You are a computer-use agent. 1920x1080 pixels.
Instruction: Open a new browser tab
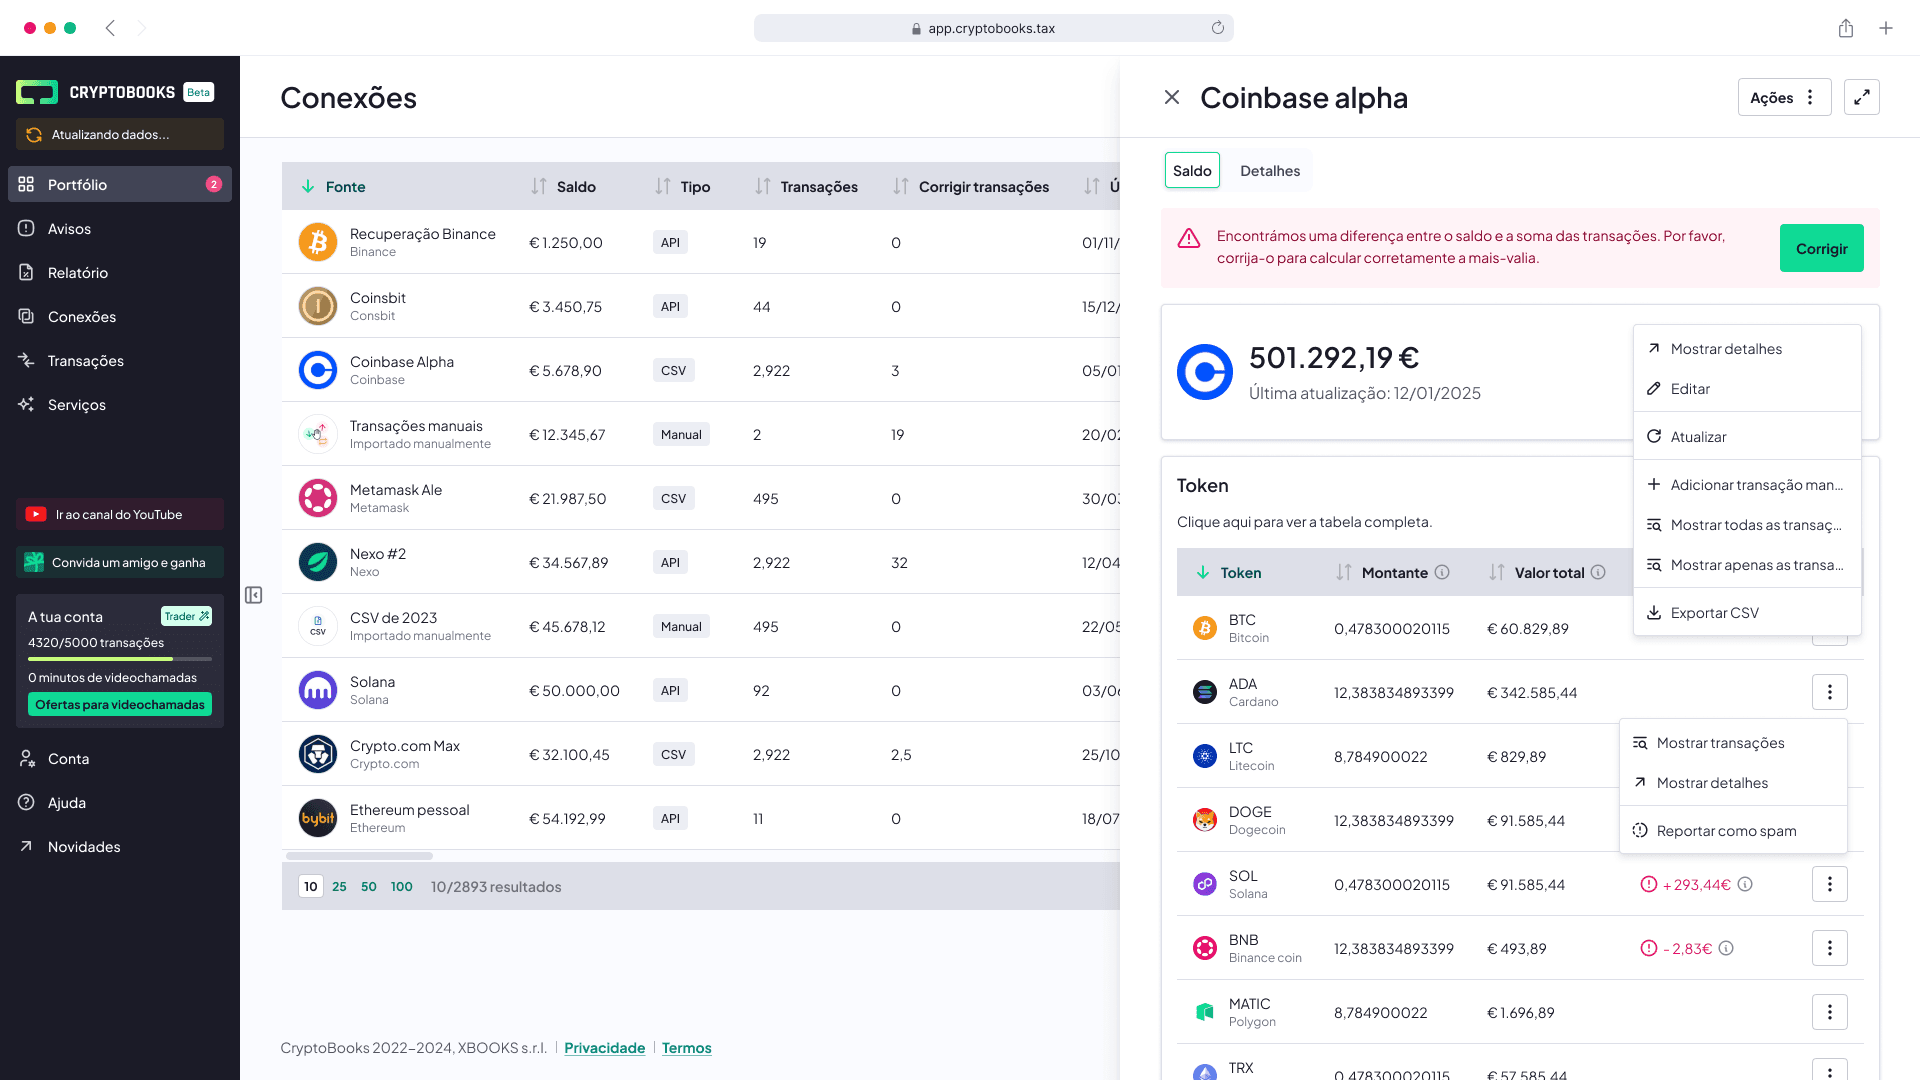click(1886, 28)
